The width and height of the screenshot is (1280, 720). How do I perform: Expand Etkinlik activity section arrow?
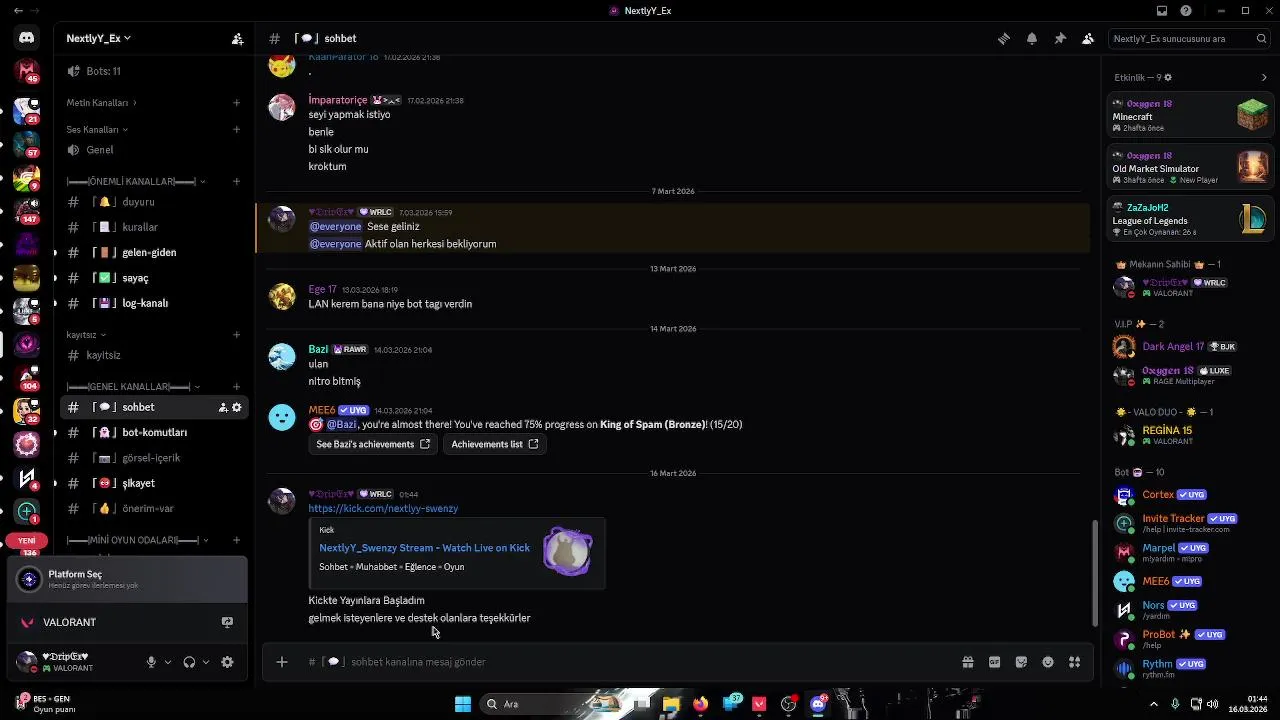[1264, 77]
